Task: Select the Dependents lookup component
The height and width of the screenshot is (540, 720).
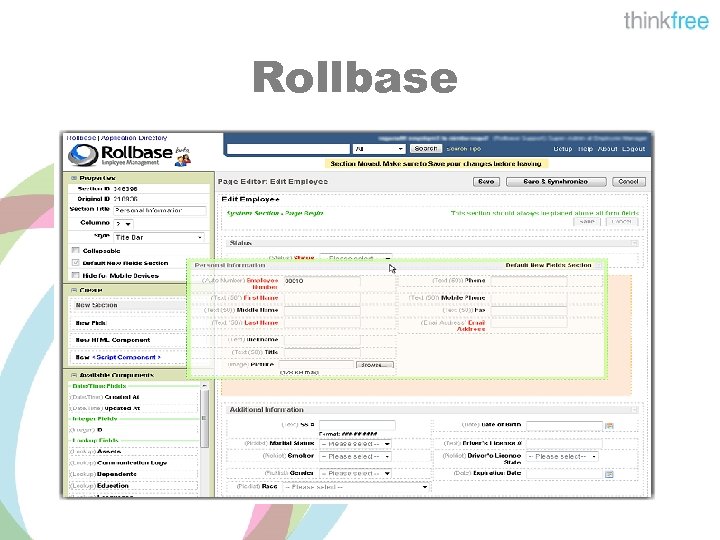Action: tap(133, 473)
